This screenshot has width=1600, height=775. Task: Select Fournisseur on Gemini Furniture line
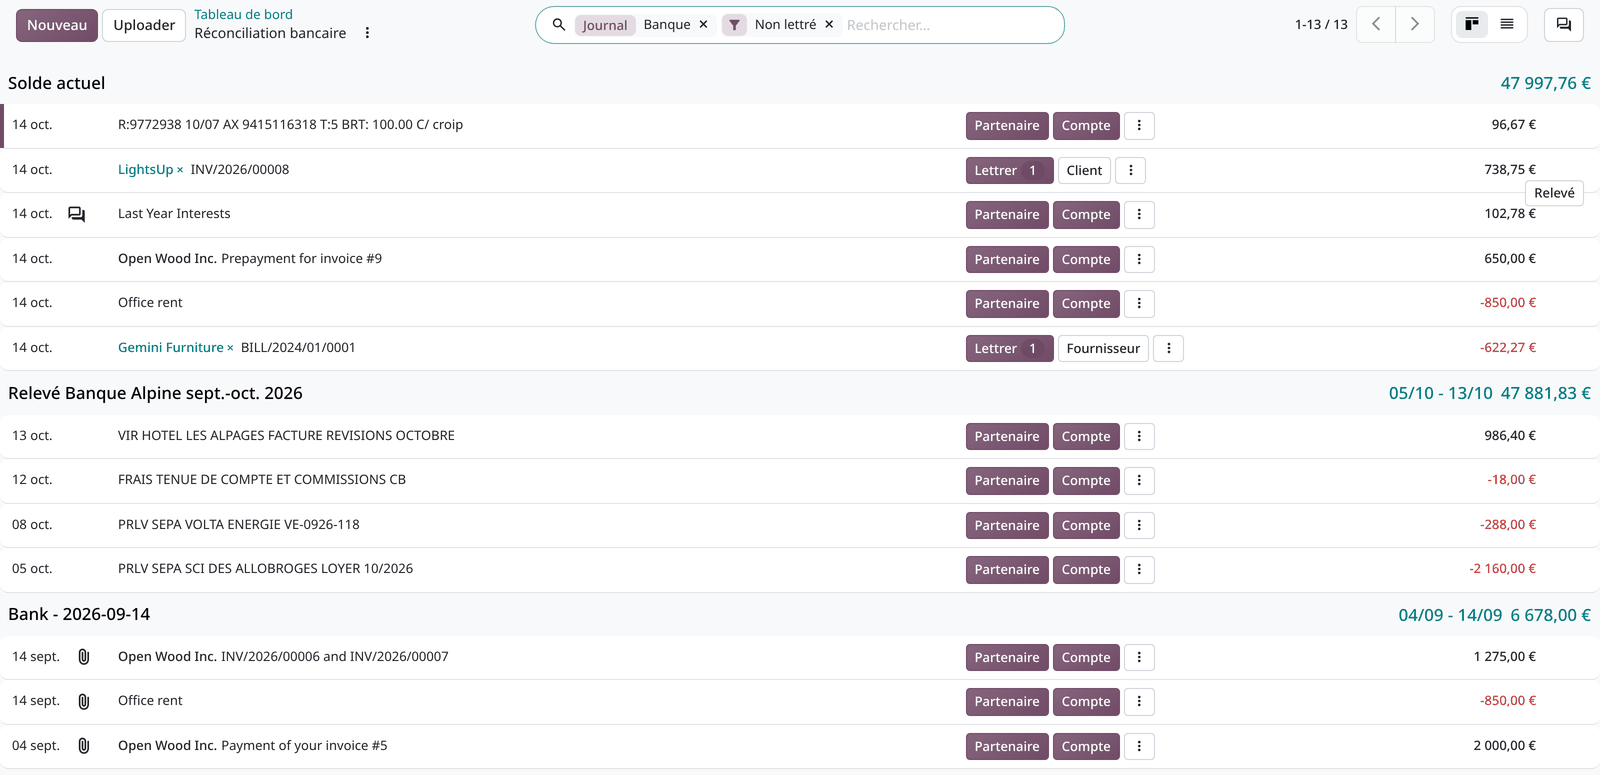tap(1103, 349)
